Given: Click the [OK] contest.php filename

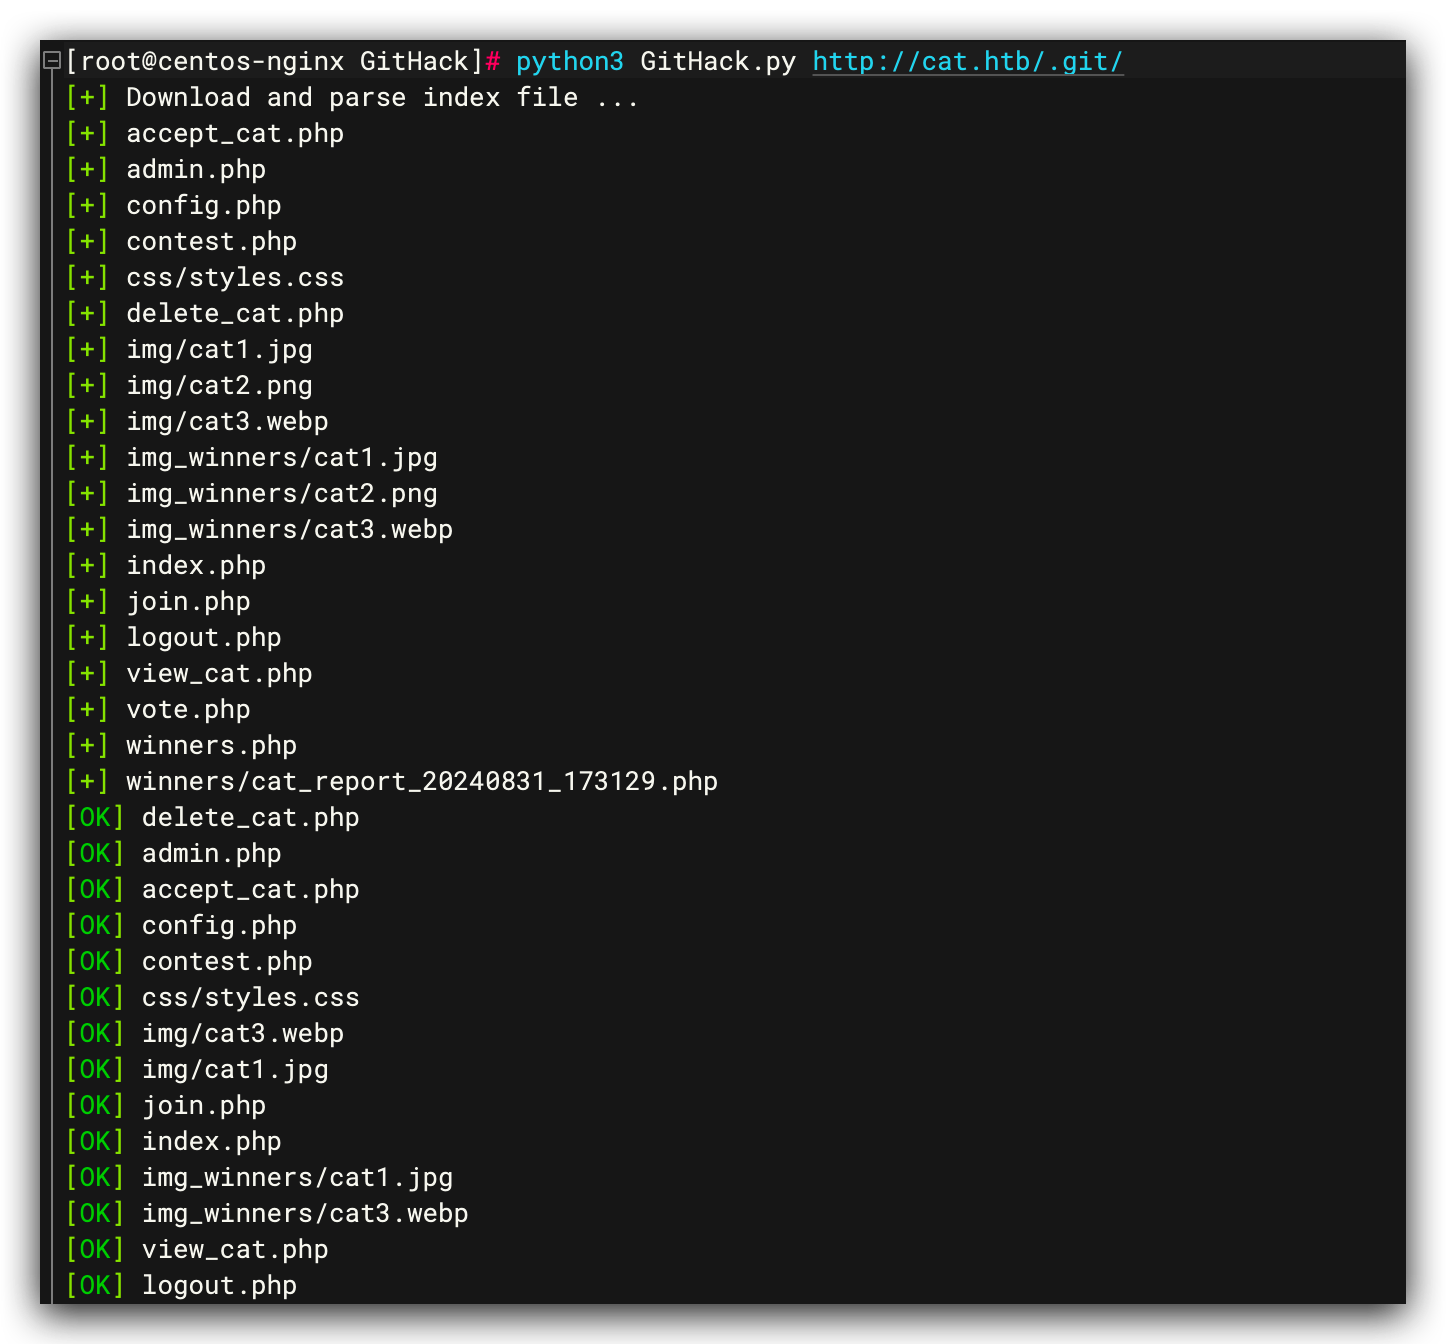Looking at the screenshot, I should point(227,962).
